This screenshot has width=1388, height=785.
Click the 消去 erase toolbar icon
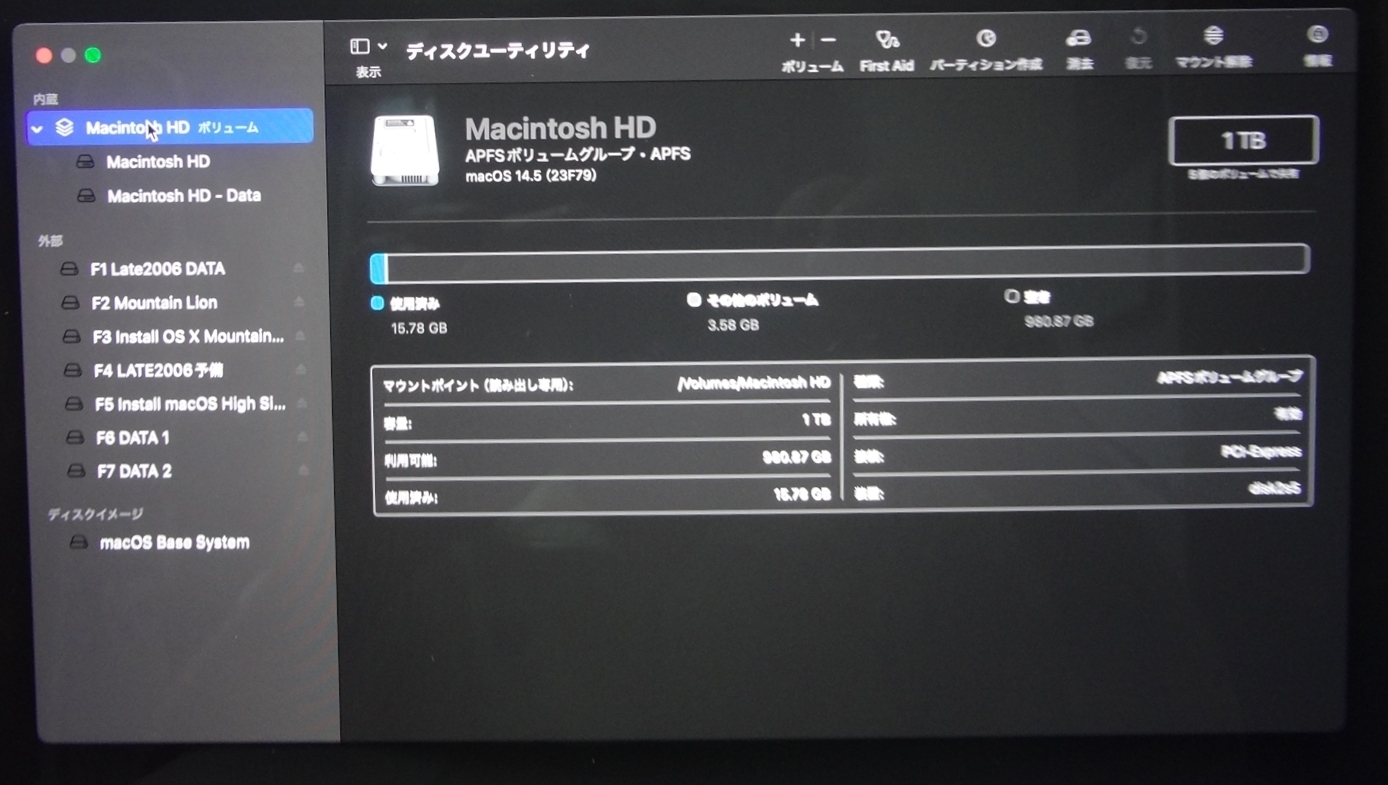tap(1078, 39)
